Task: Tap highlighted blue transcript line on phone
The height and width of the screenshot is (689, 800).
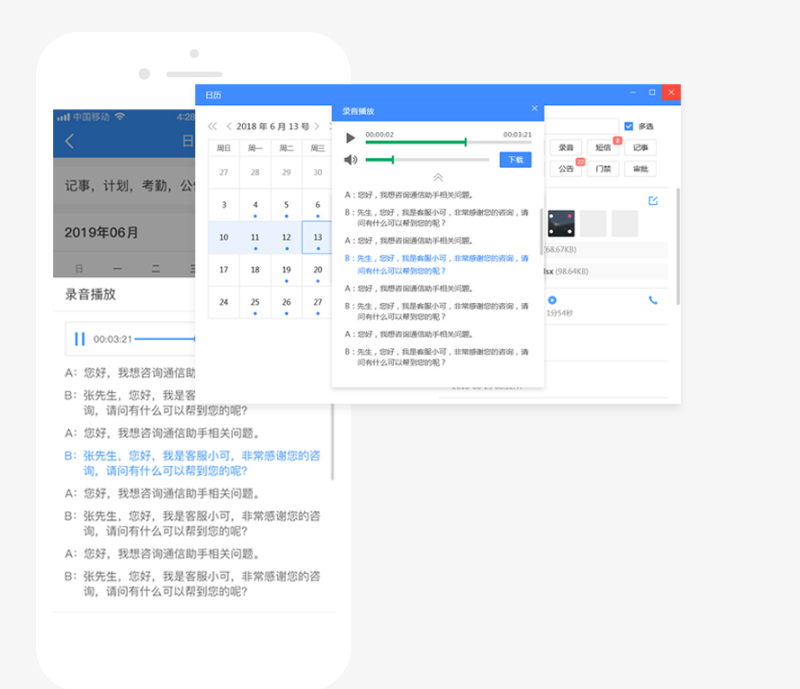Action: pos(192,463)
